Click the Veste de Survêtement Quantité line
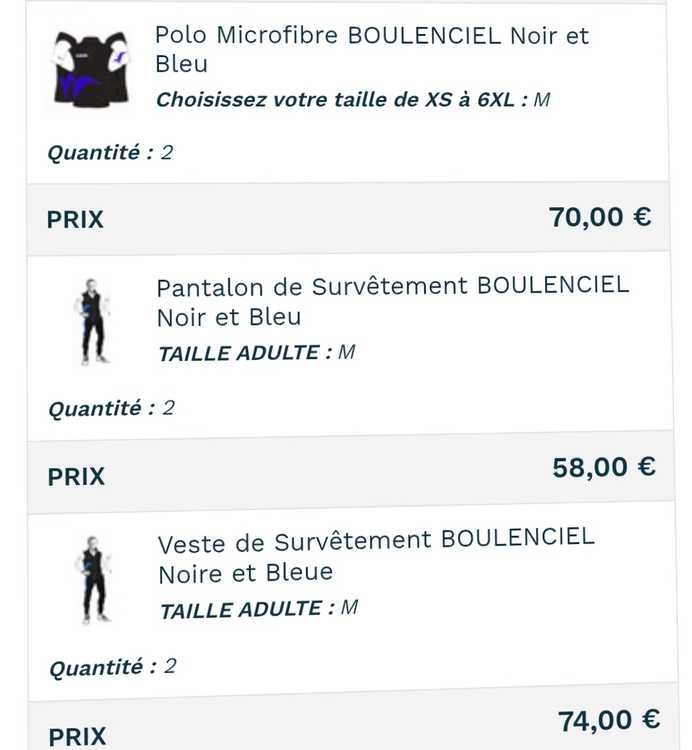Image resolution: width=692 pixels, height=750 pixels. (113, 667)
